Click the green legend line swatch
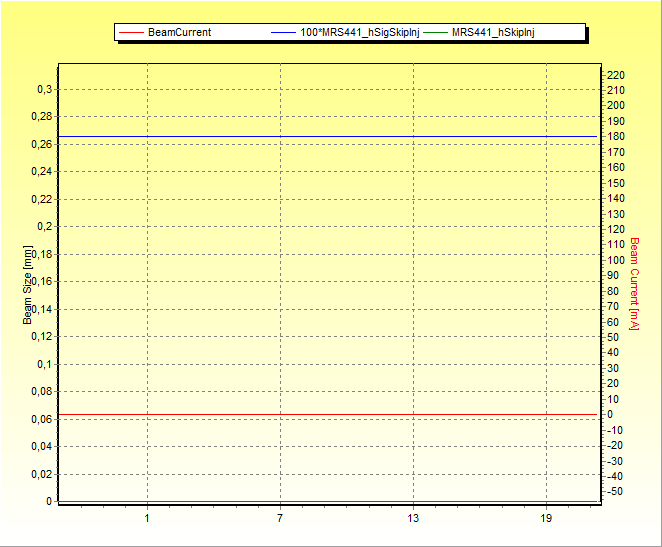The width and height of the screenshot is (662, 547). (x=436, y=32)
